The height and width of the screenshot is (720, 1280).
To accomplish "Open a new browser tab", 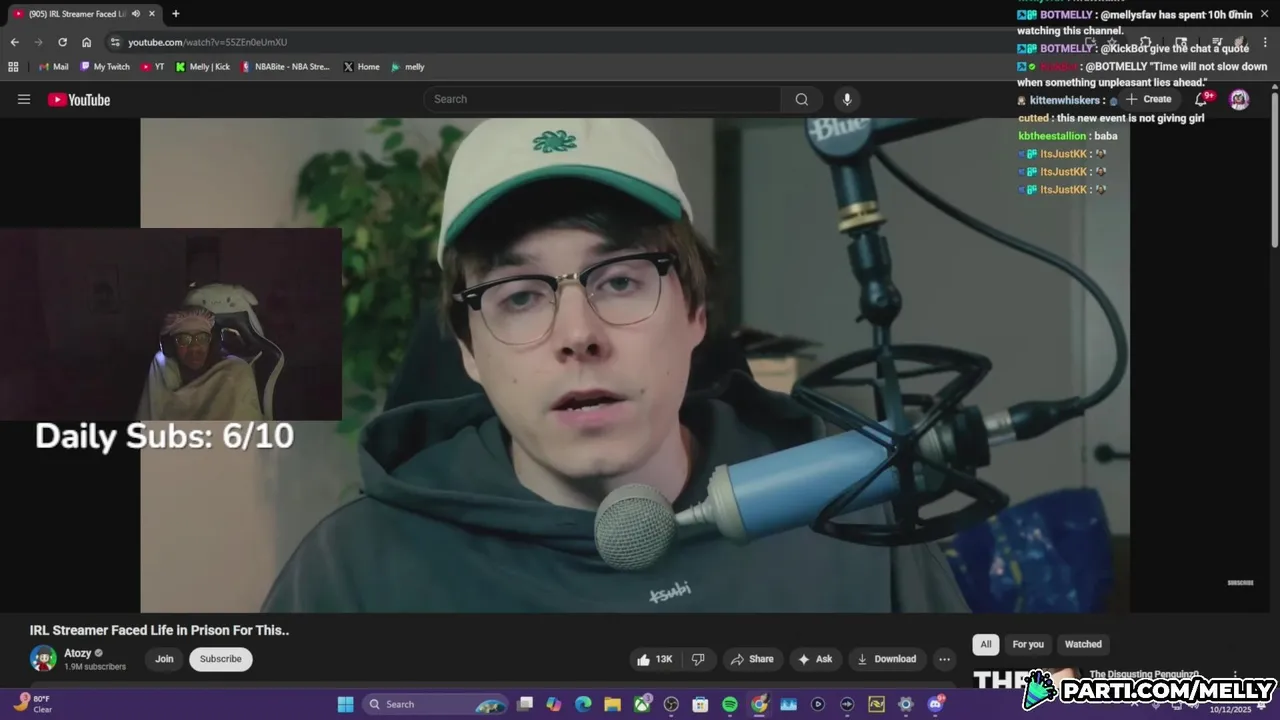I will click(176, 14).
